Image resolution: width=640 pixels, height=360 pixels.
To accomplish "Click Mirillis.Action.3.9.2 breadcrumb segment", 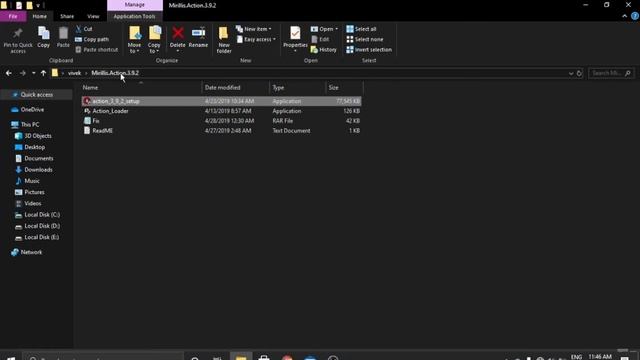I will (115, 73).
